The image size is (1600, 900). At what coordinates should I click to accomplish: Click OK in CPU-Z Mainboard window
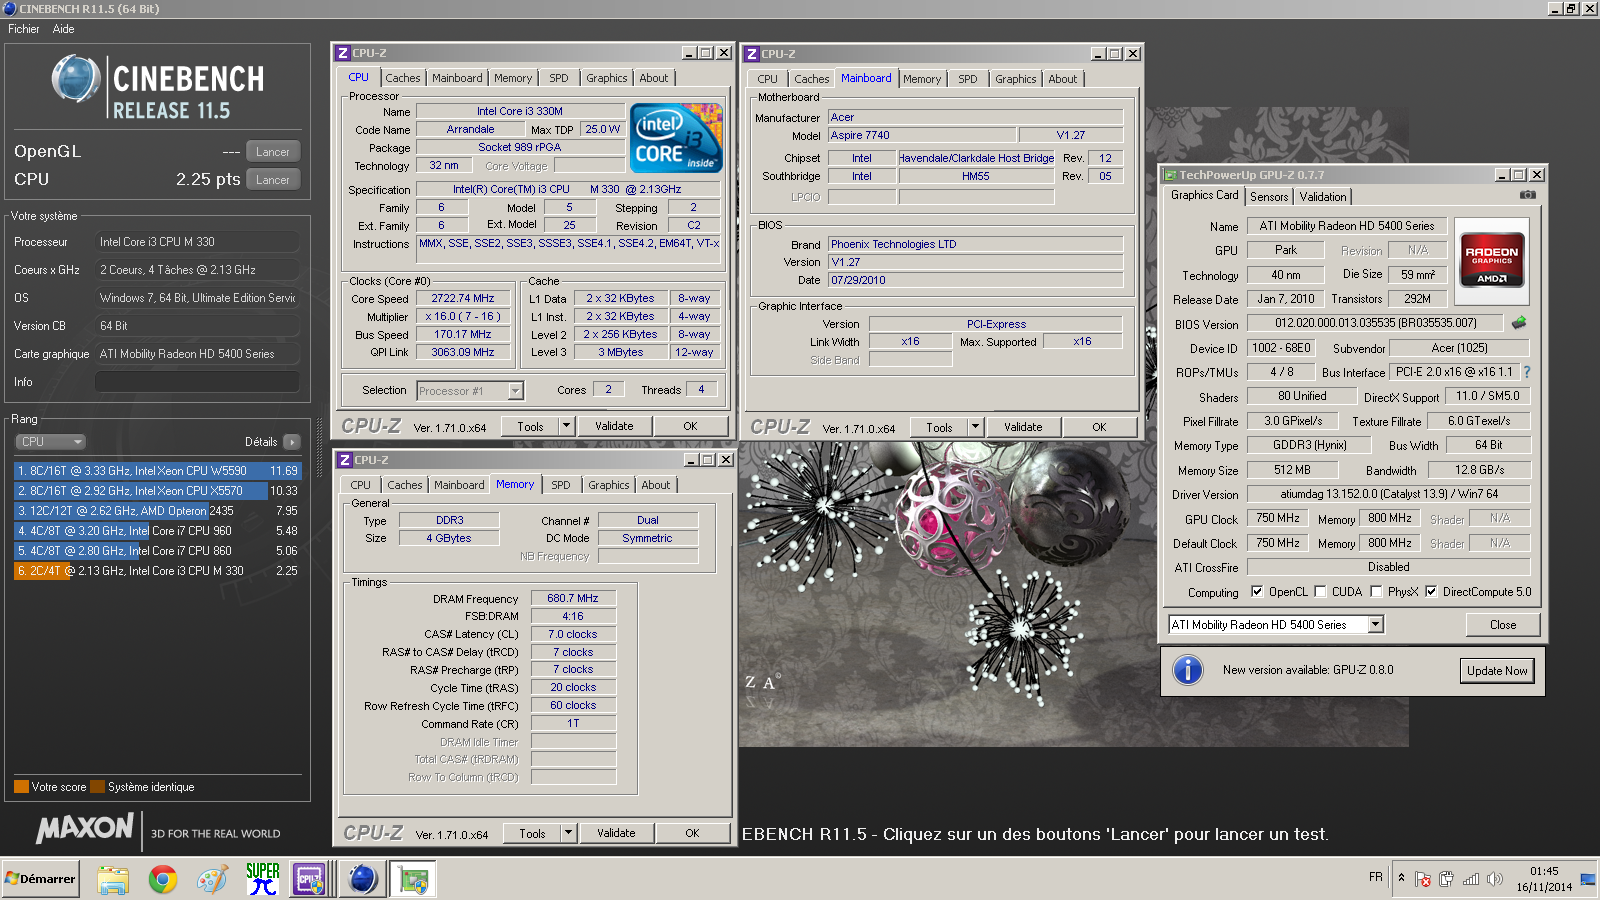pyautogui.click(x=1099, y=427)
